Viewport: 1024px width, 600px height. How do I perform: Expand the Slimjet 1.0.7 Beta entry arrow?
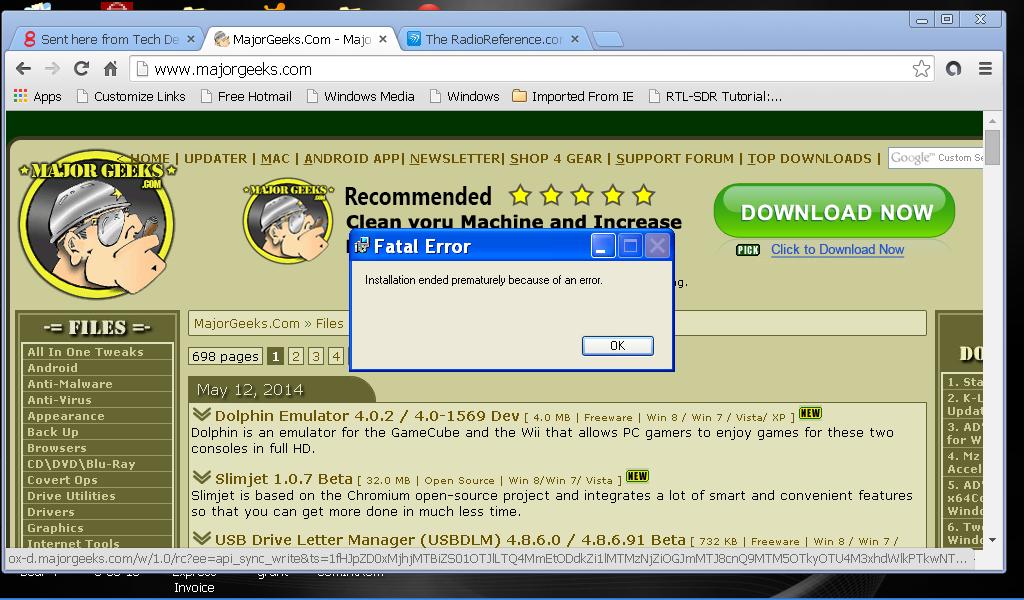tap(202, 478)
